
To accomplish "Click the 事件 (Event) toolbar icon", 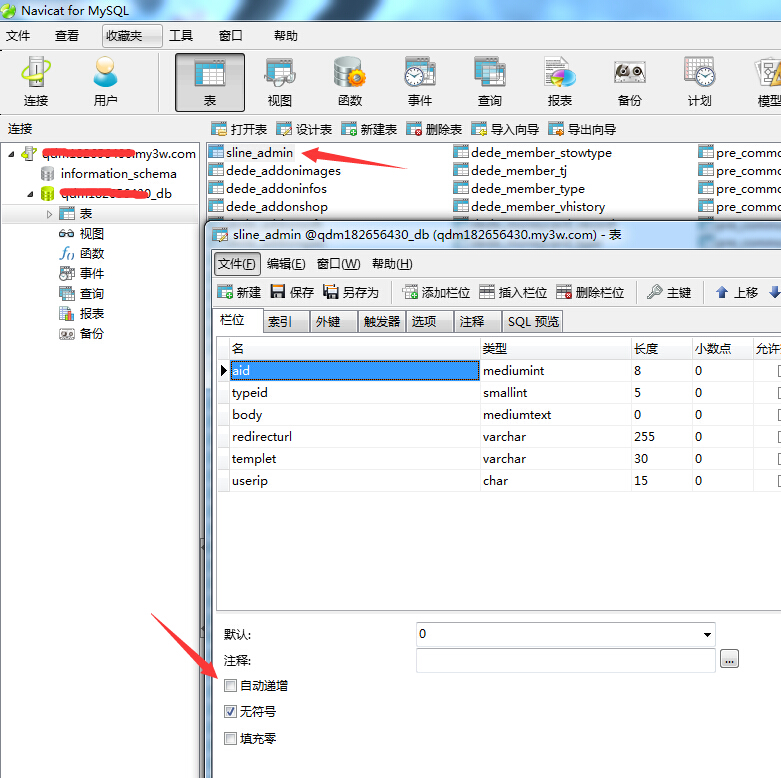I will tap(420, 81).
